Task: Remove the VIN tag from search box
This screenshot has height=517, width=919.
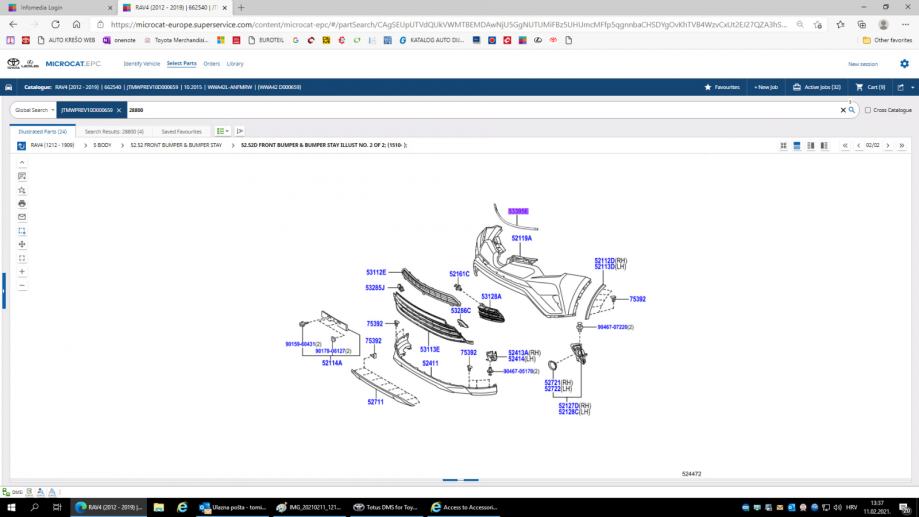Action: click(x=119, y=110)
